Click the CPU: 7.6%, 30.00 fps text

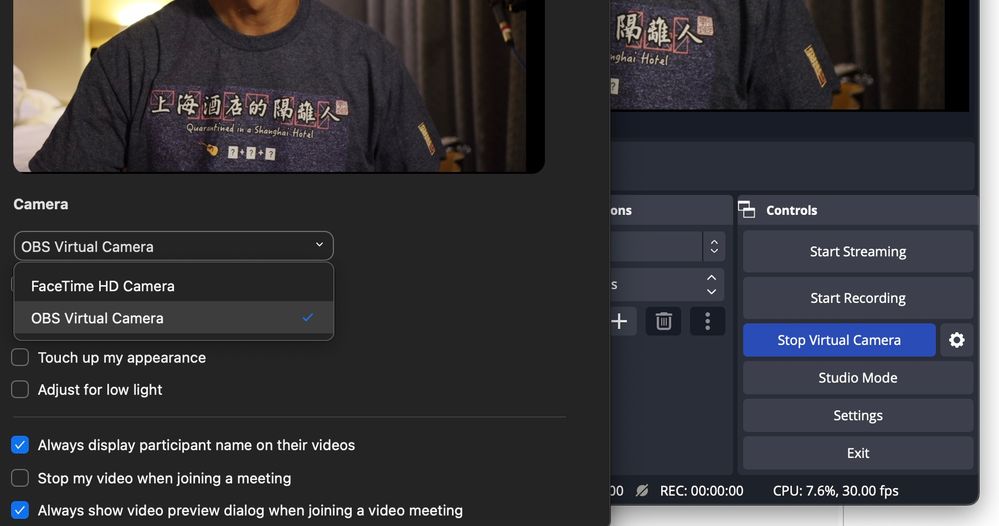(835, 490)
